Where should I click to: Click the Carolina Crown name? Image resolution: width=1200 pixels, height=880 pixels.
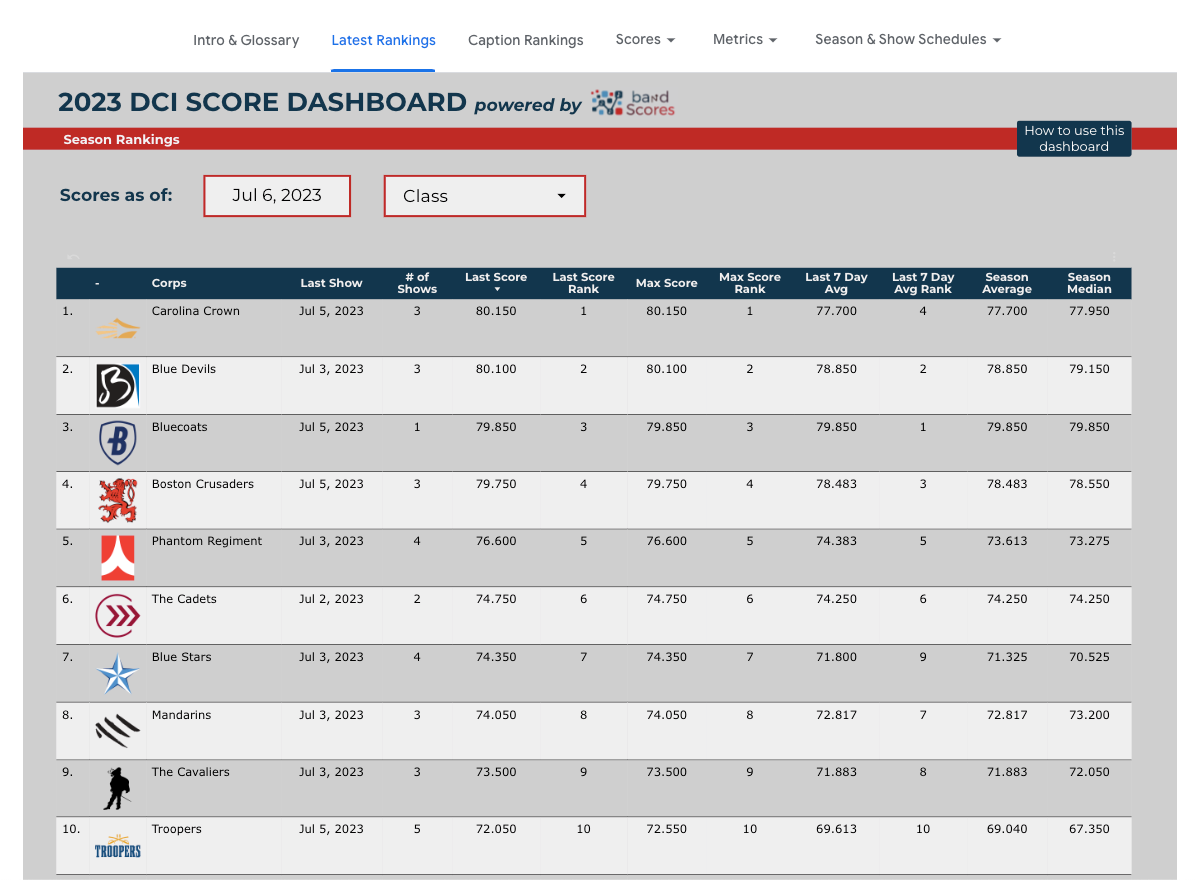(196, 311)
